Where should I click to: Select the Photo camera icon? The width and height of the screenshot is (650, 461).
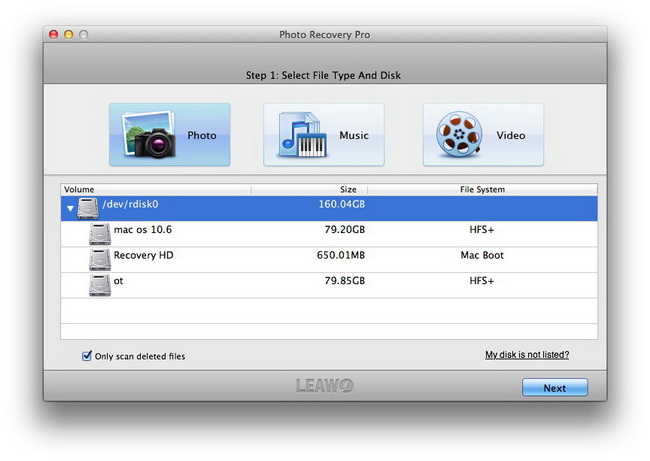coord(149,134)
